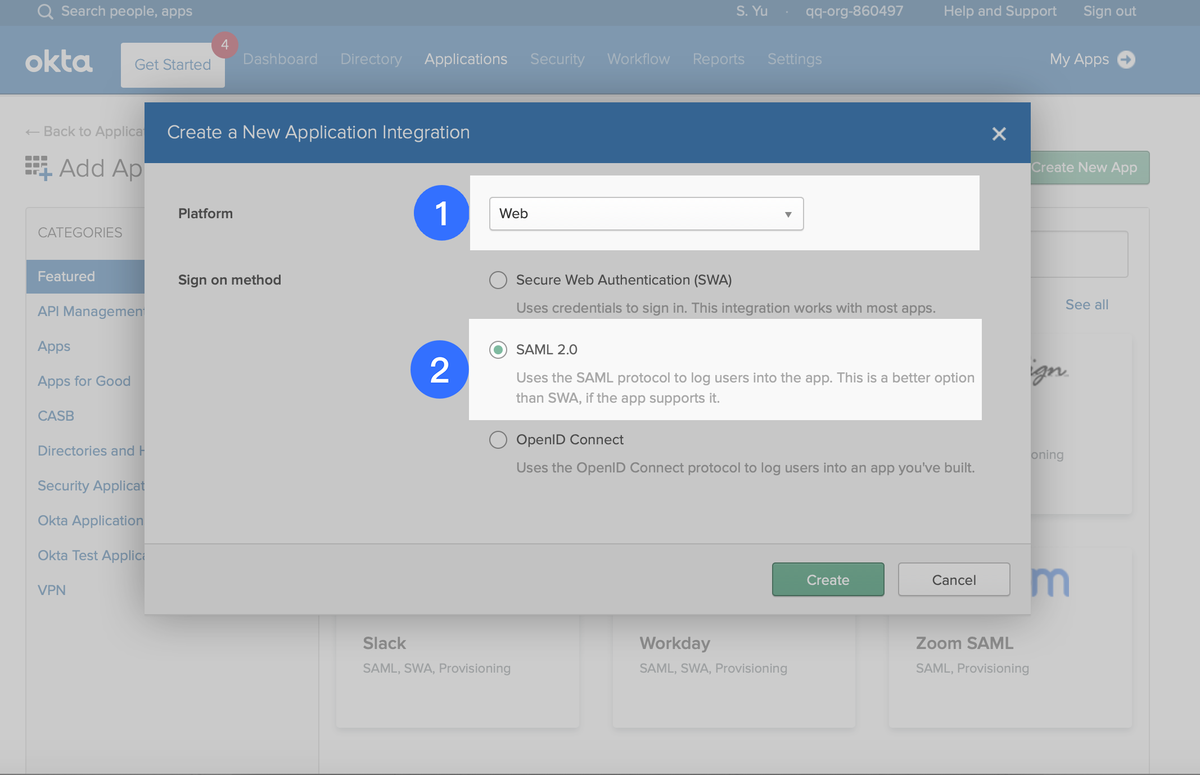Click the search magnifier icon

(x=45, y=12)
